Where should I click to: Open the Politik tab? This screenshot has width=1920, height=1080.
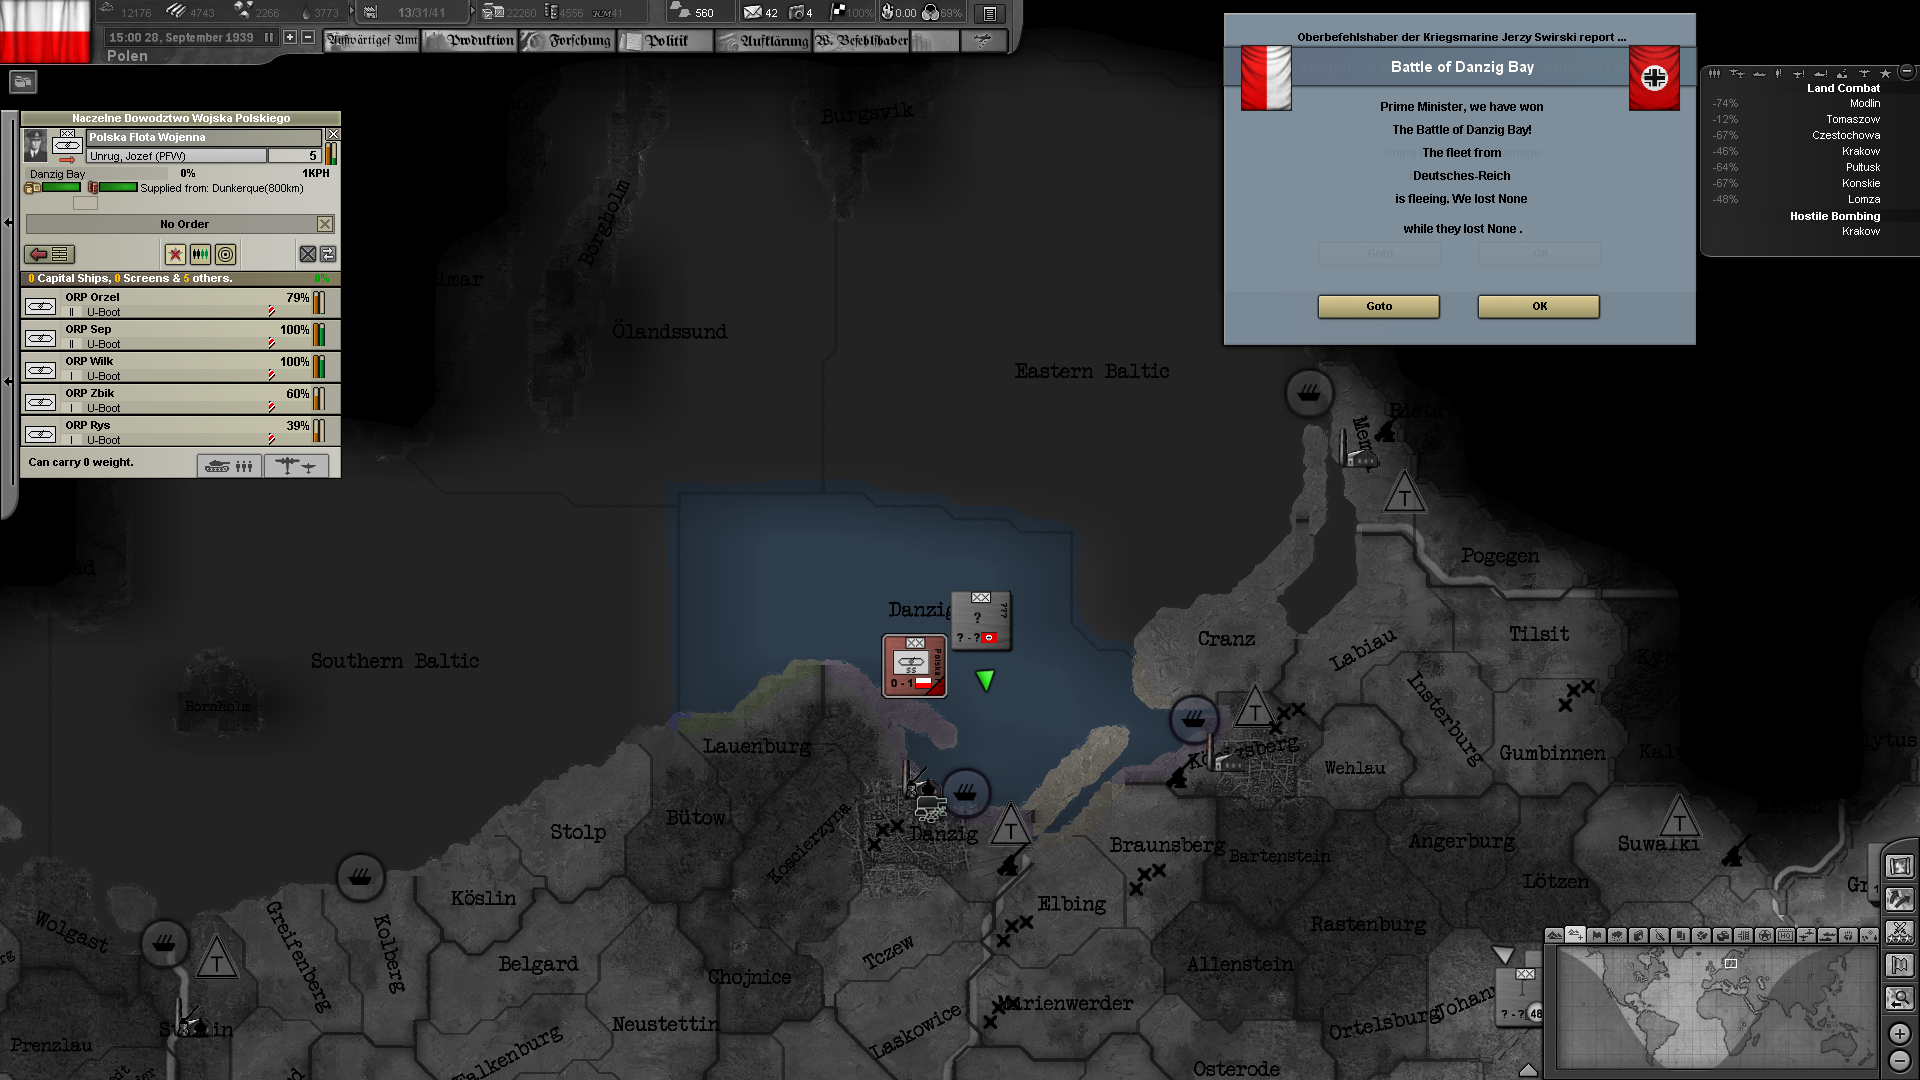click(665, 41)
